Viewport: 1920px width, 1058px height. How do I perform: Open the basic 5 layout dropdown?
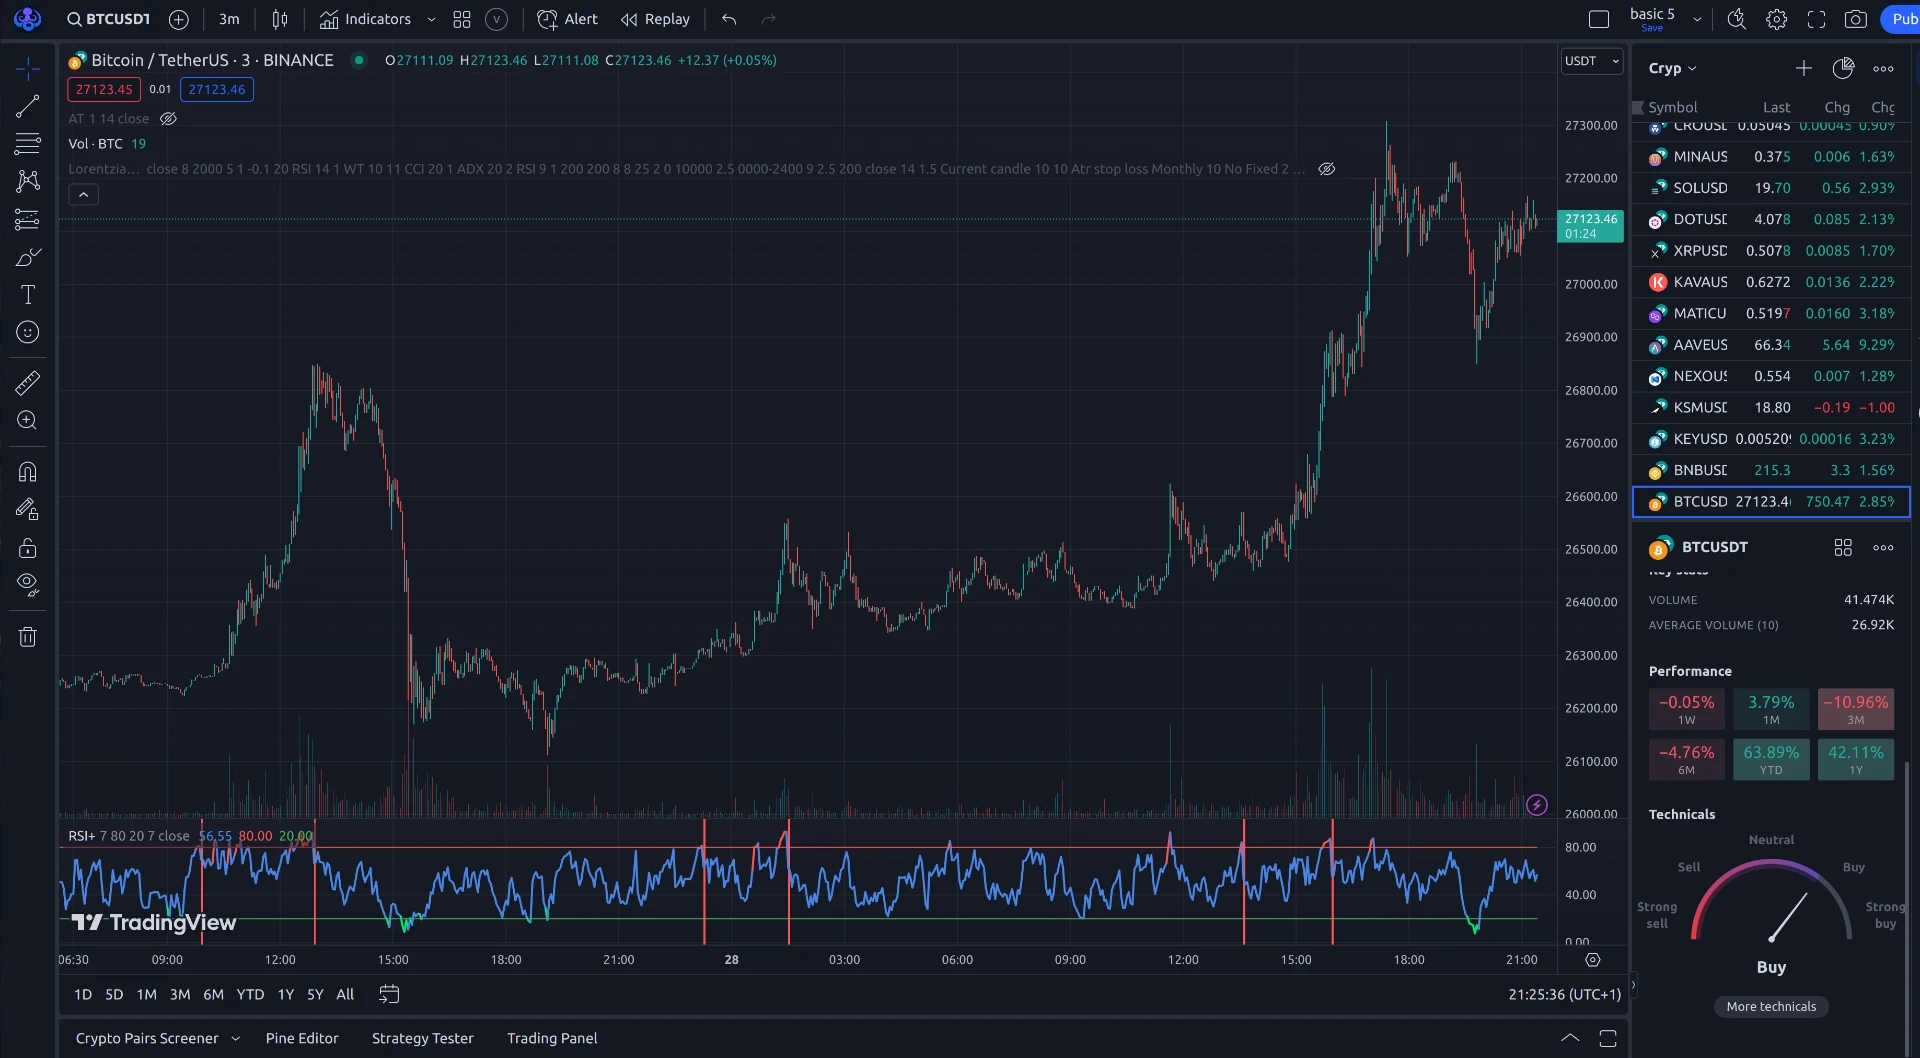point(1697,19)
